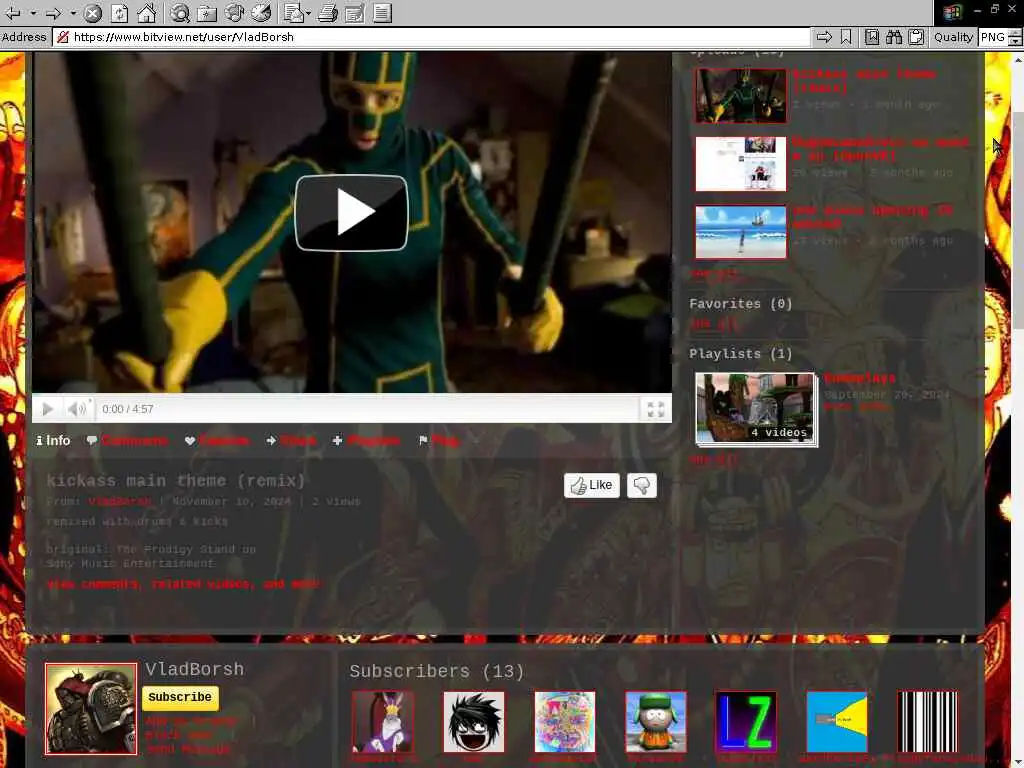Open the Flag tab with flag icon
Viewport: 1024px width, 768px height.
tap(439, 441)
